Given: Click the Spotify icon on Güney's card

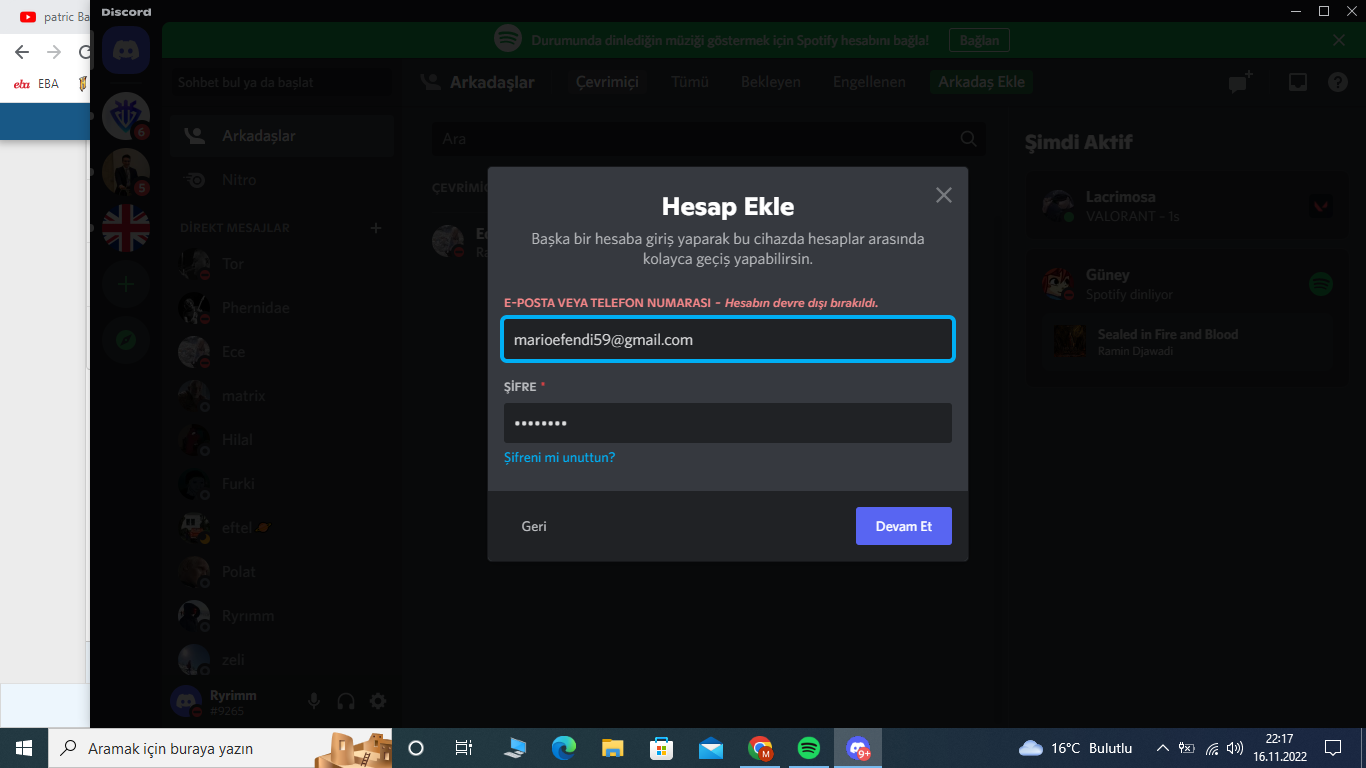Looking at the screenshot, I should (1321, 284).
